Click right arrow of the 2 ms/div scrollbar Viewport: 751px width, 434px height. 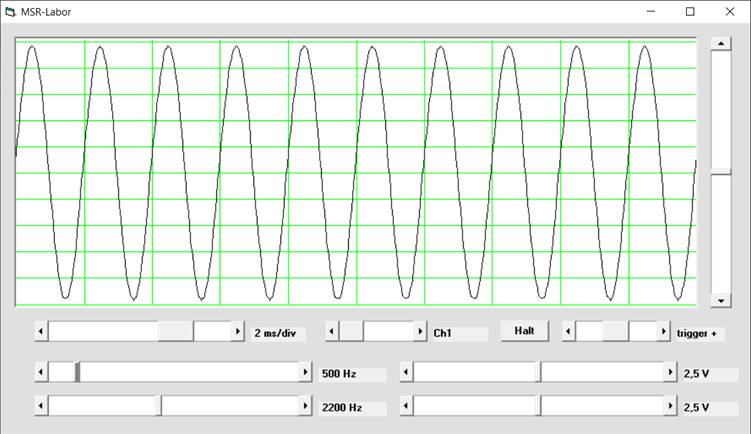237,331
